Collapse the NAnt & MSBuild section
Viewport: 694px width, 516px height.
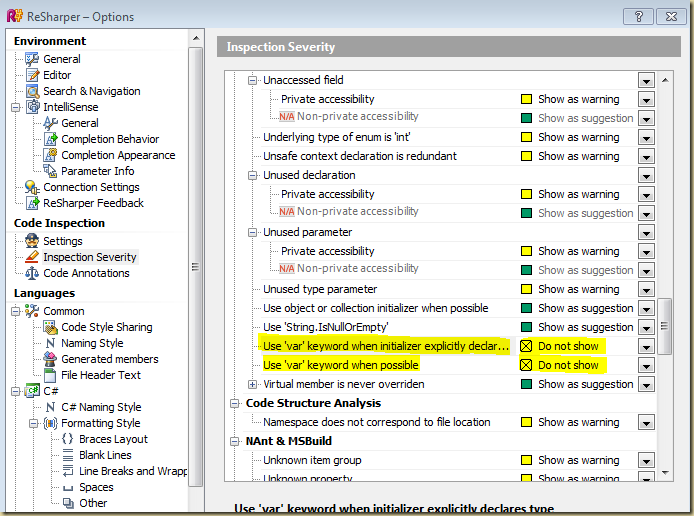[235, 441]
